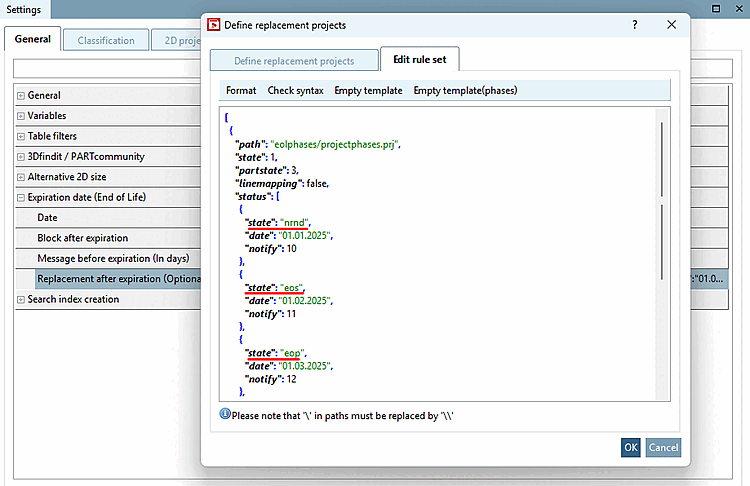
Task: Click the "eop" state value
Action: (292, 353)
